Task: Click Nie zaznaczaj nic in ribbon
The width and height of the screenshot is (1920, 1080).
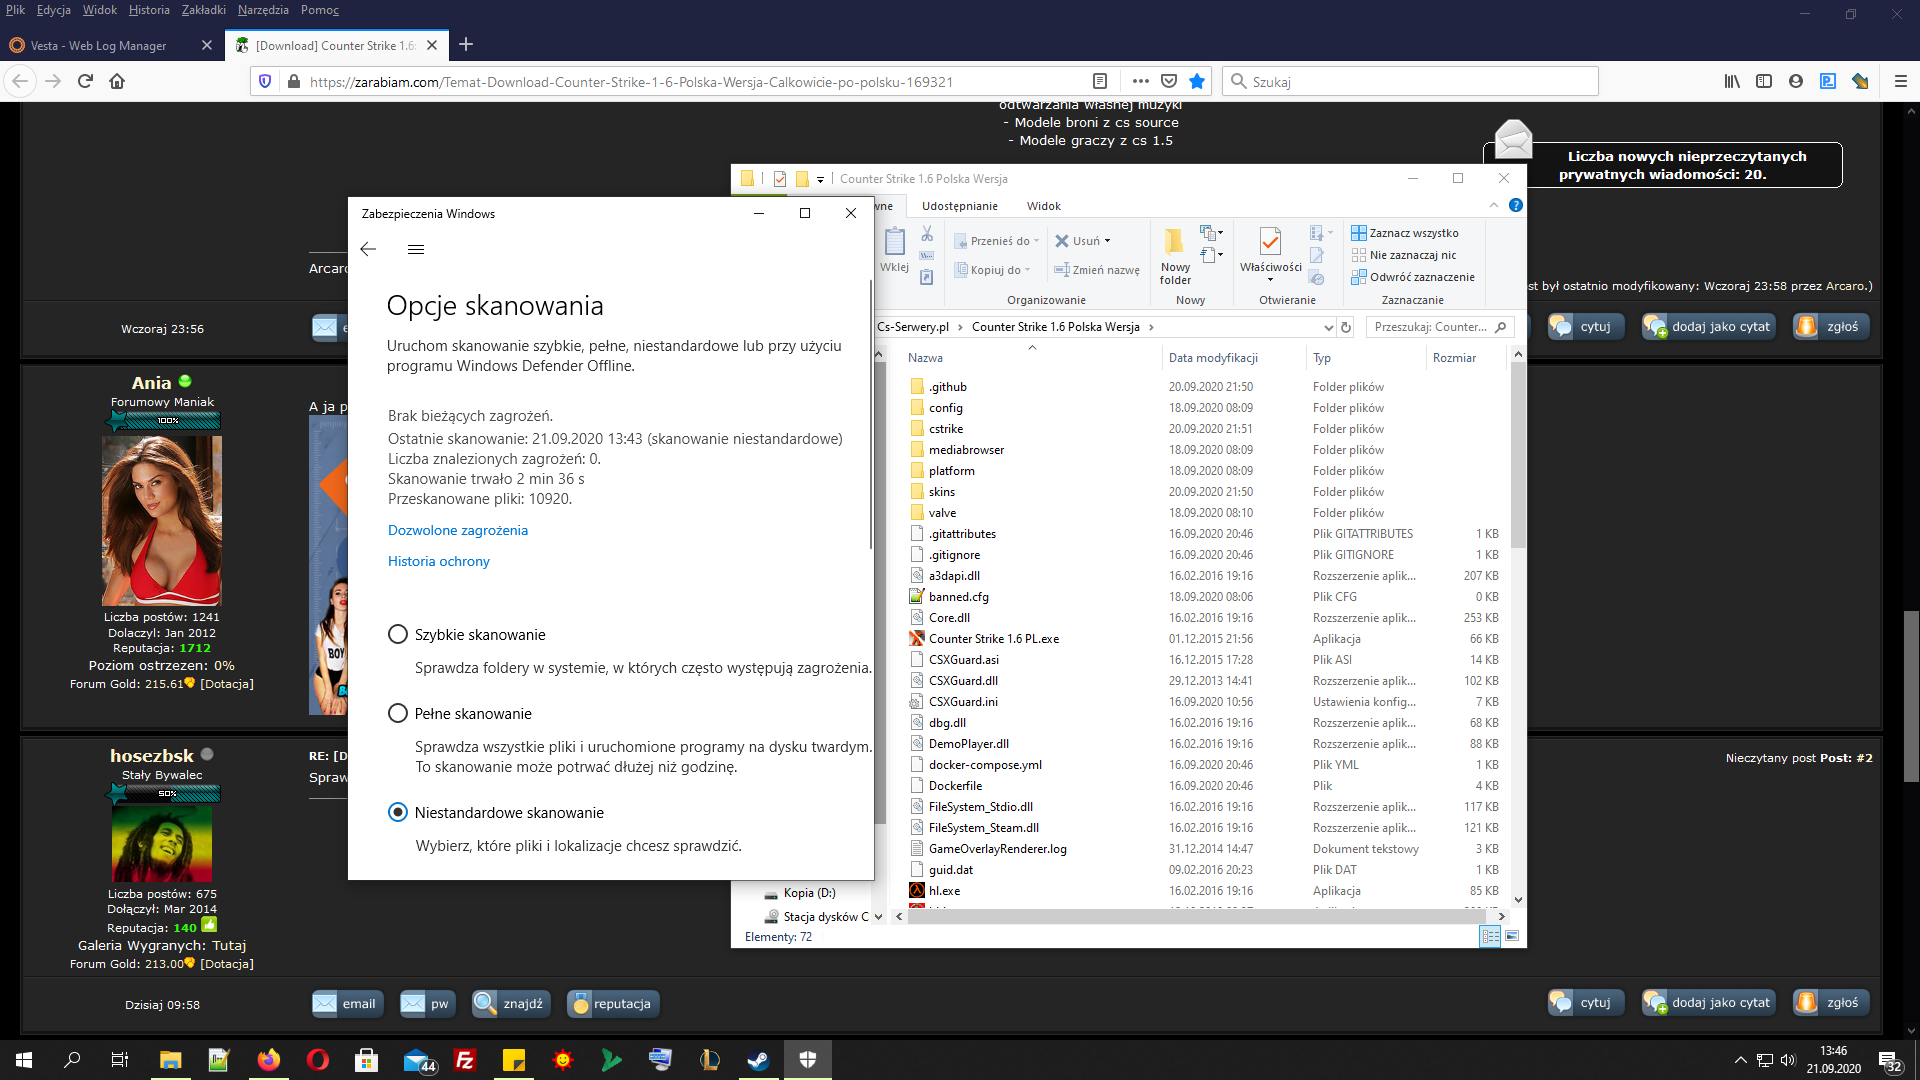Action: pos(1403,255)
